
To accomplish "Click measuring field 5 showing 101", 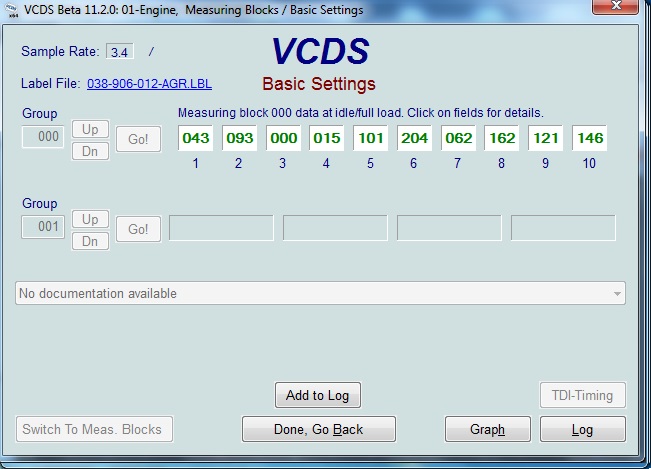I will coord(371,138).
